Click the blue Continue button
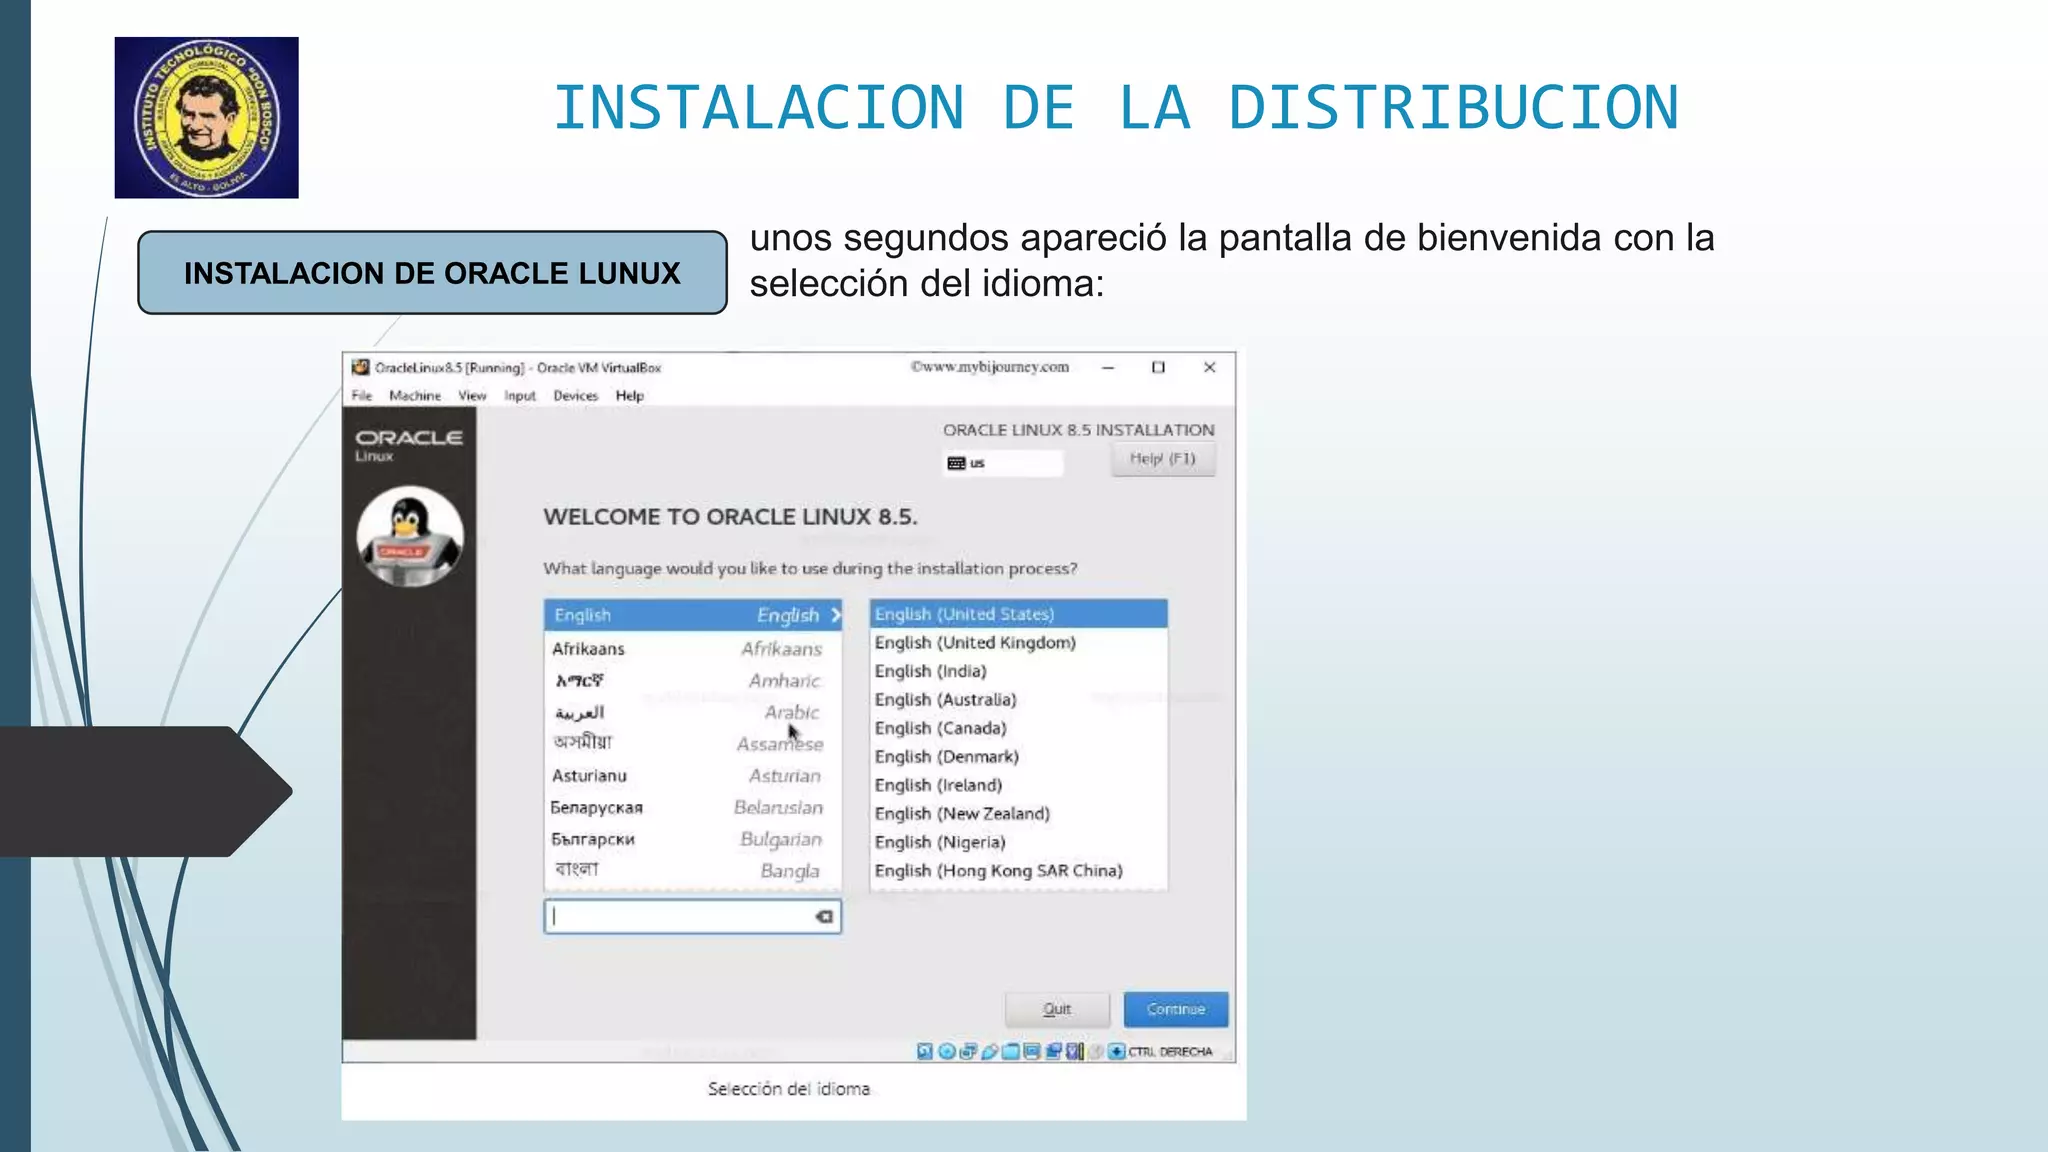Viewport: 2048px width, 1152px height. (1175, 1009)
